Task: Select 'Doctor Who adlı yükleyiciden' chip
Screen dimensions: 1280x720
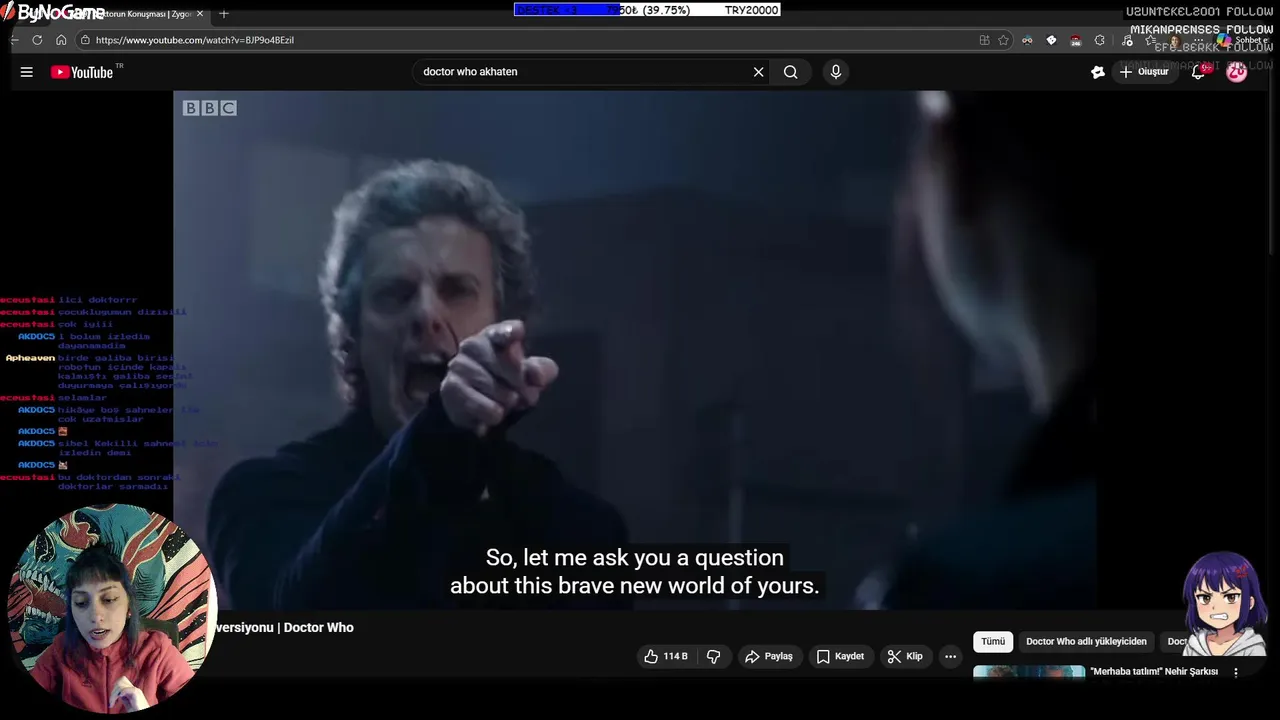Action: pos(1086,641)
